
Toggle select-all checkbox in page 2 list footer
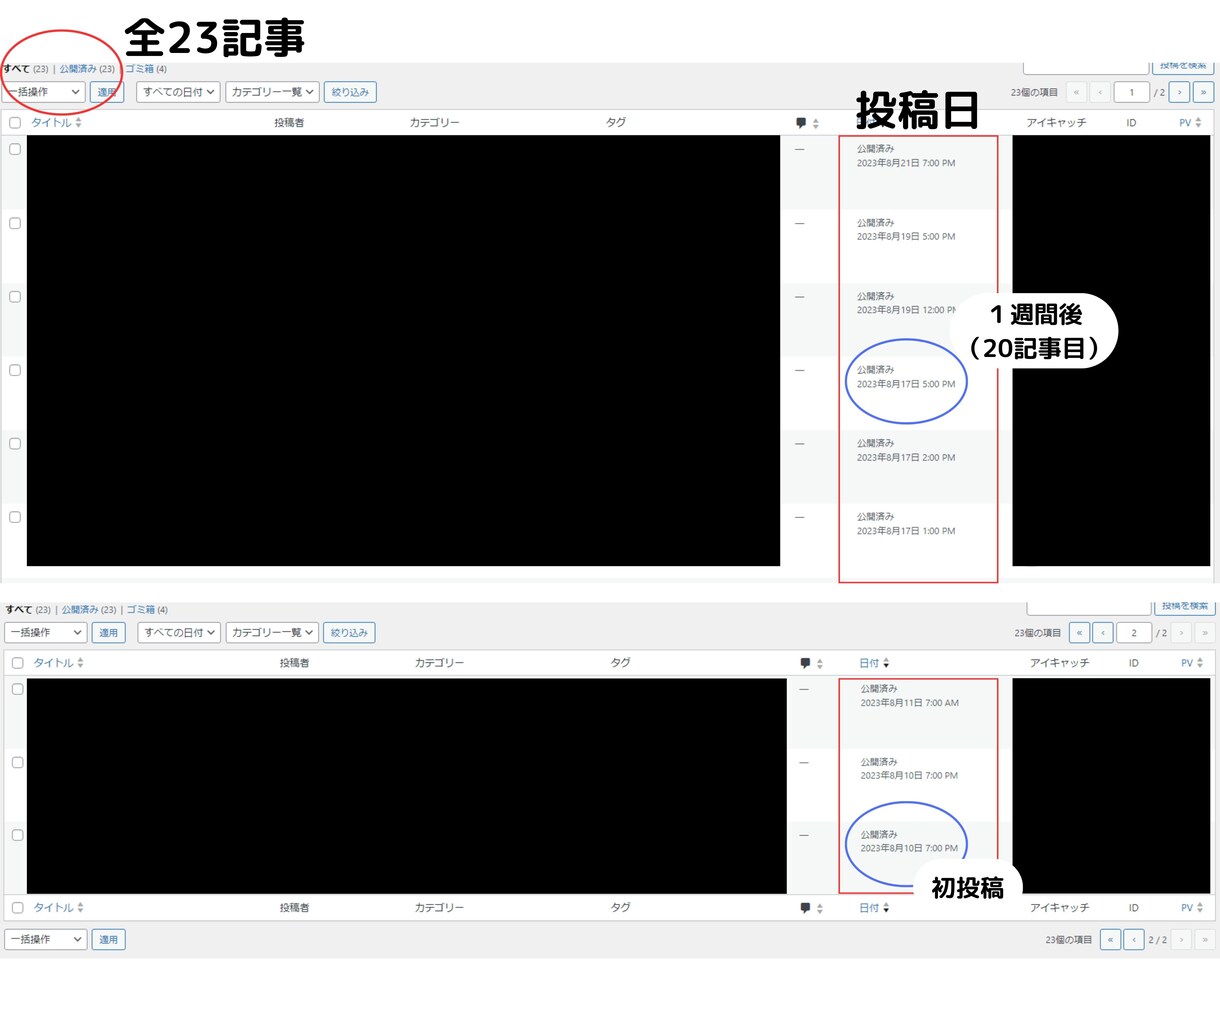click(17, 908)
